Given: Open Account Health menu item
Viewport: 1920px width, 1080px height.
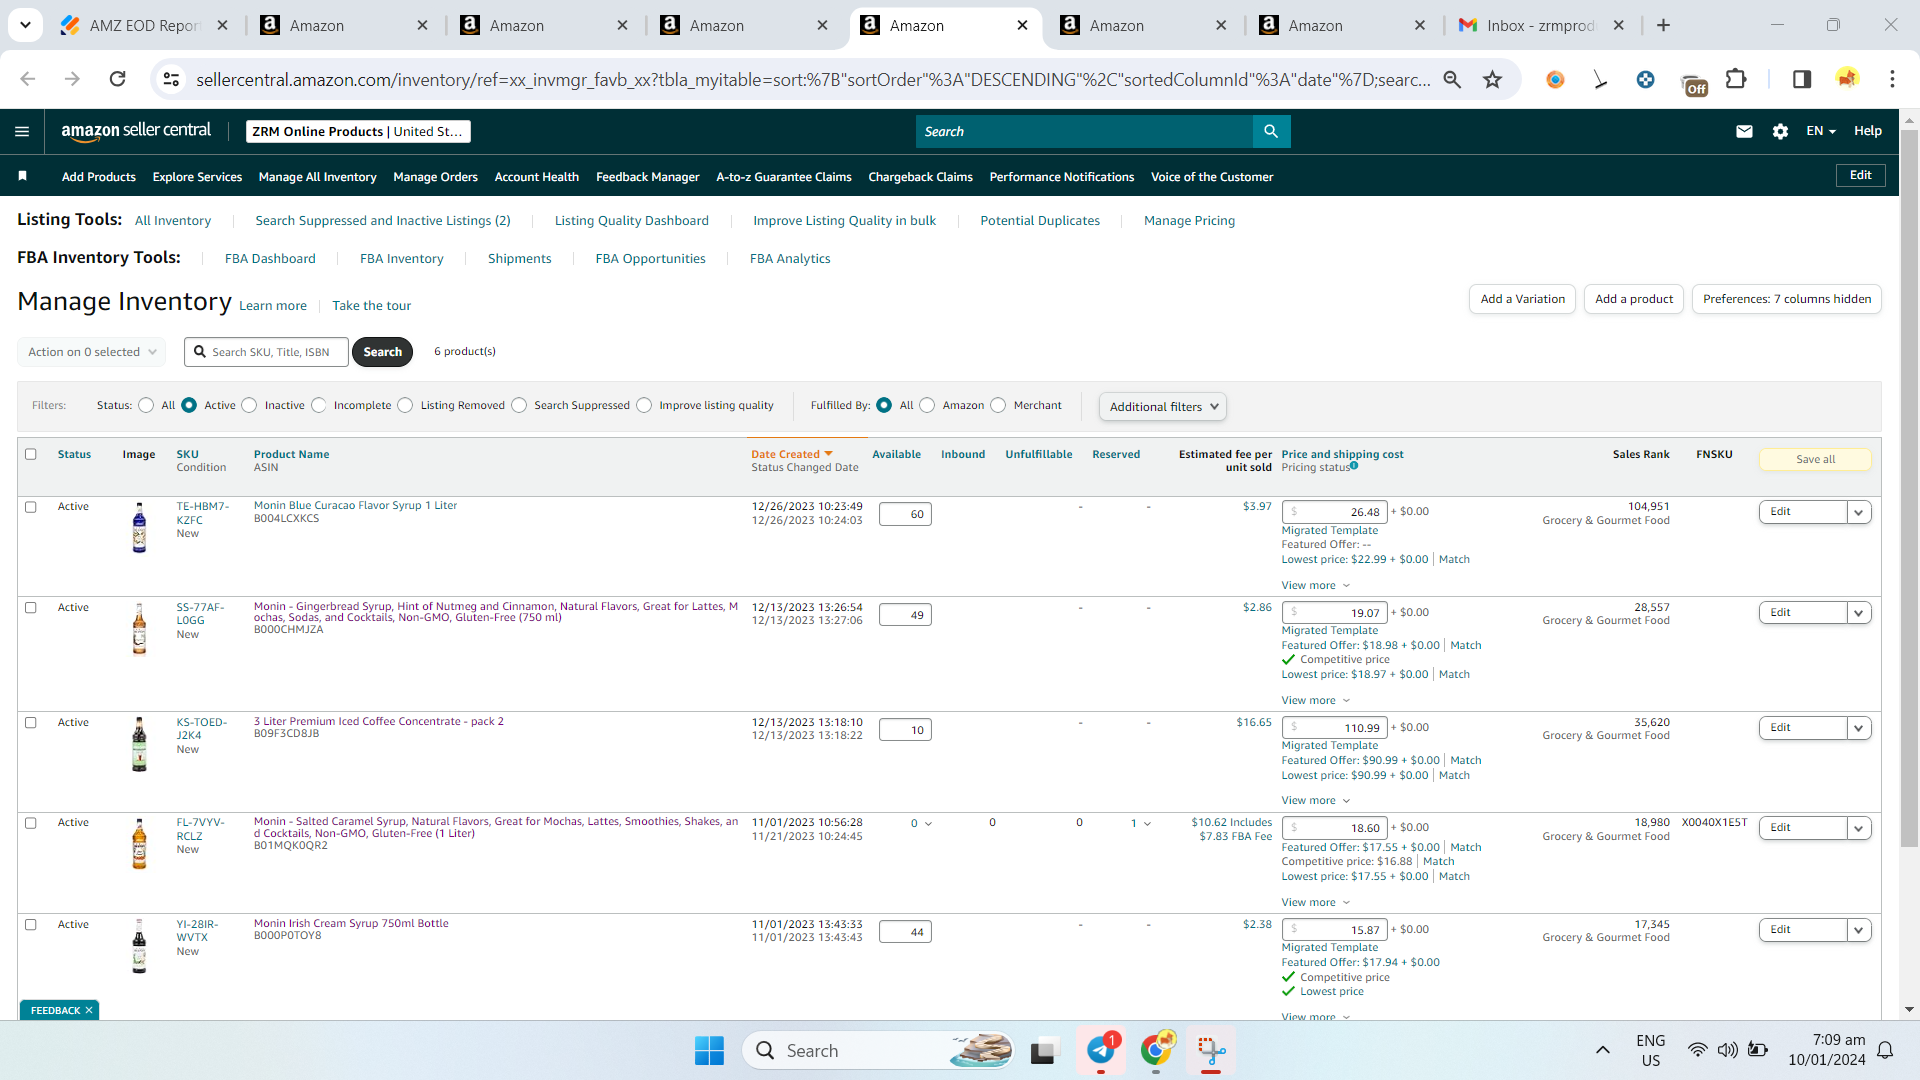Looking at the screenshot, I should click(x=536, y=177).
